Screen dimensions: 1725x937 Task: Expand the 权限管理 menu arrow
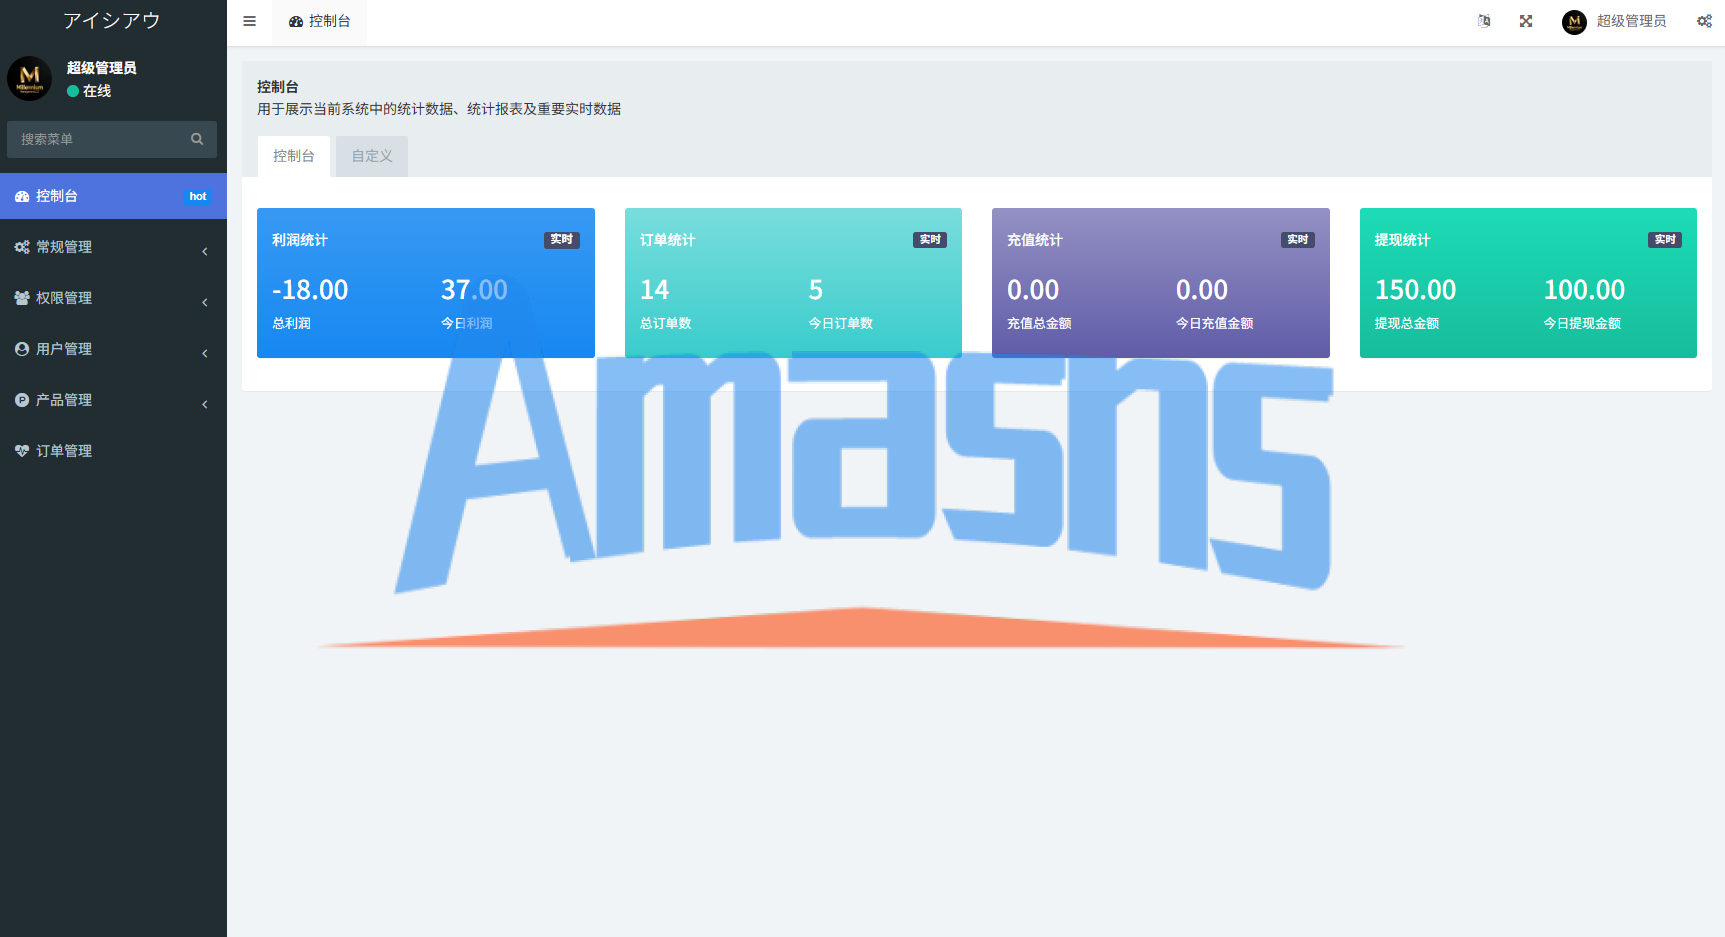point(205,302)
